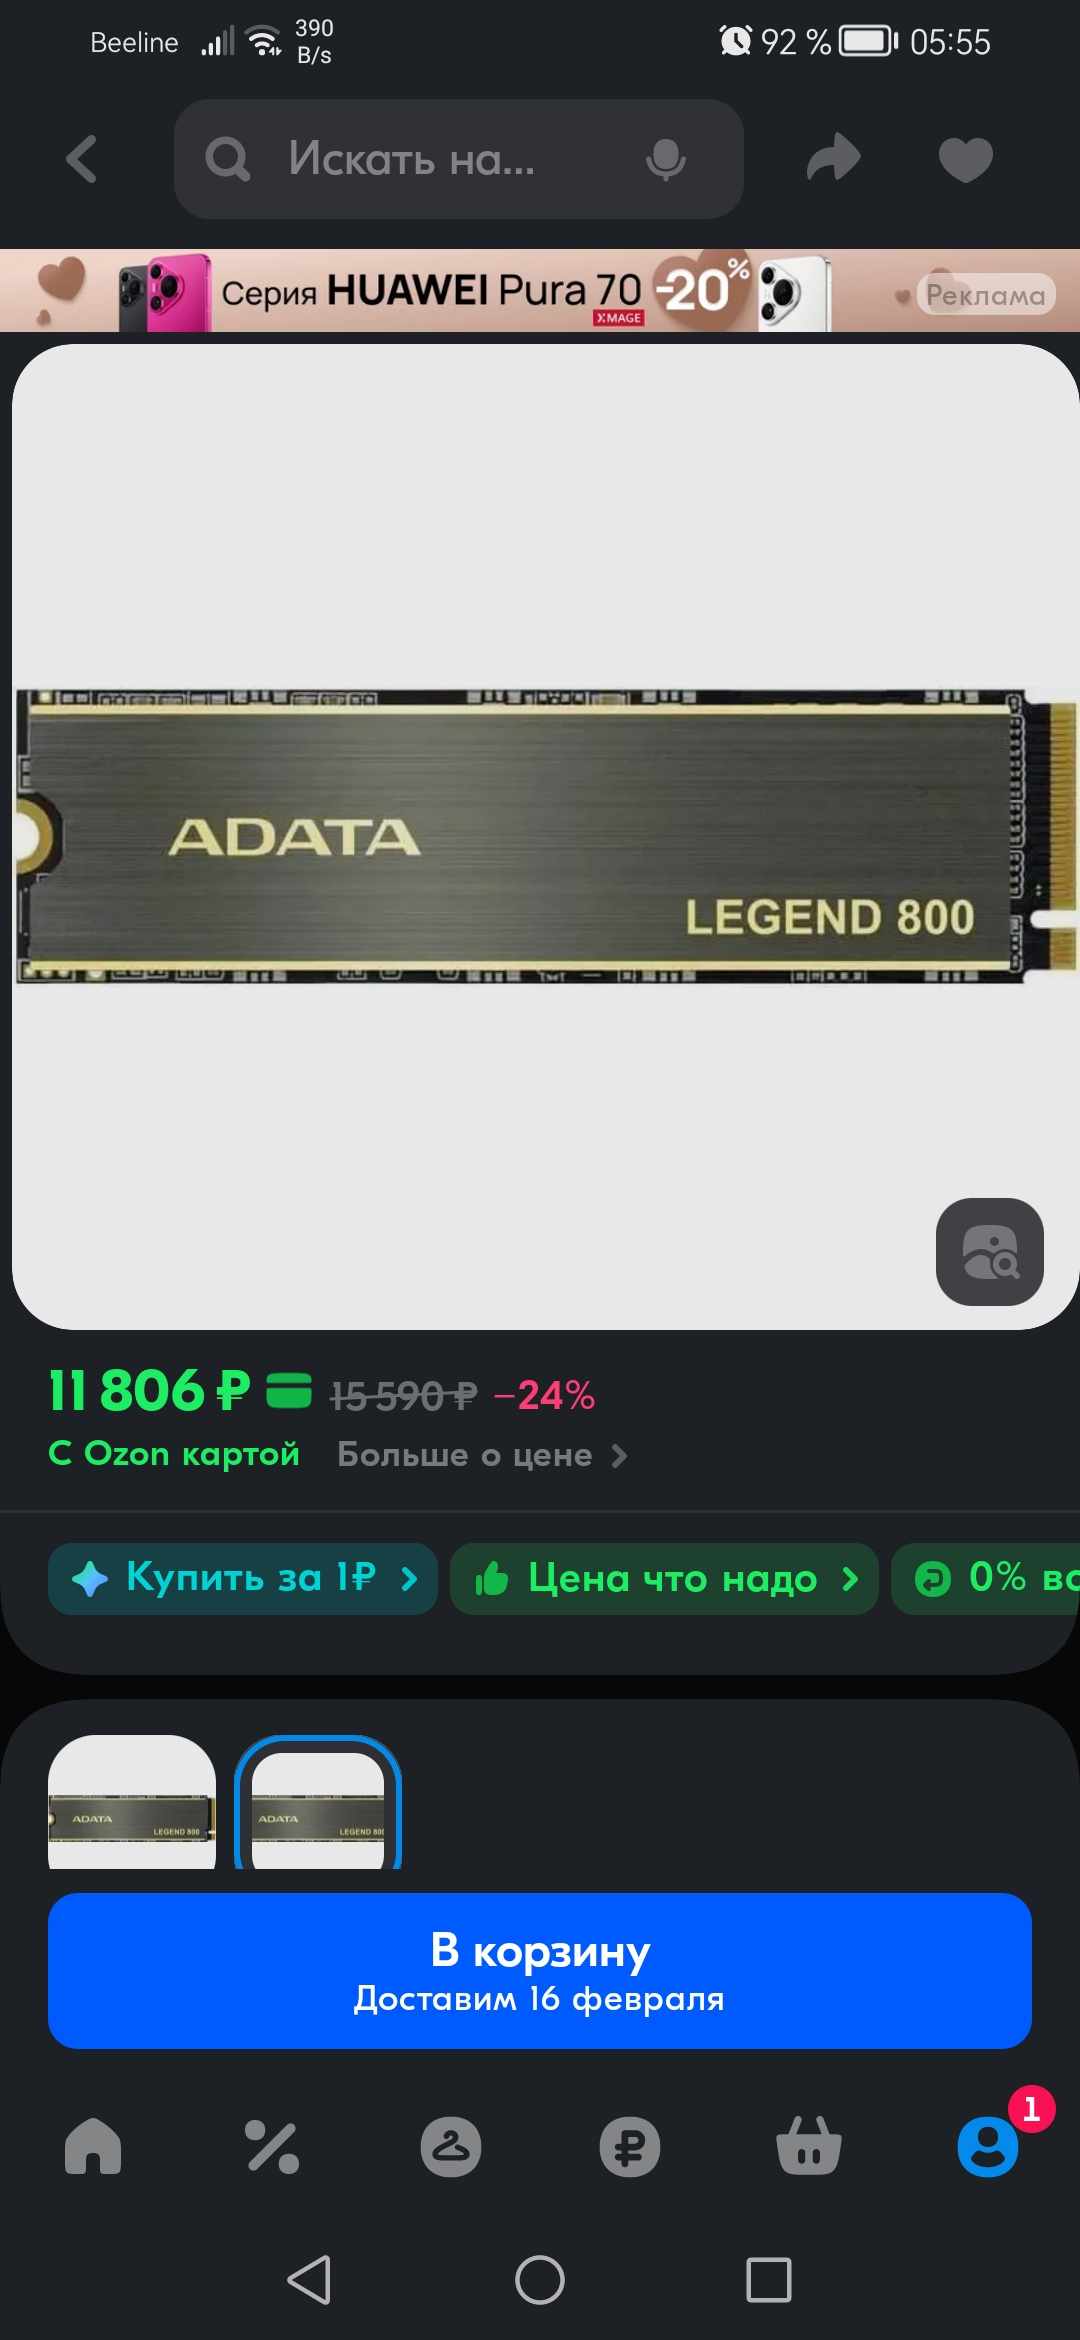The image size is (1080, 2340).
Task: Tap the 0% installment chip
Action: pos(985,1578)
